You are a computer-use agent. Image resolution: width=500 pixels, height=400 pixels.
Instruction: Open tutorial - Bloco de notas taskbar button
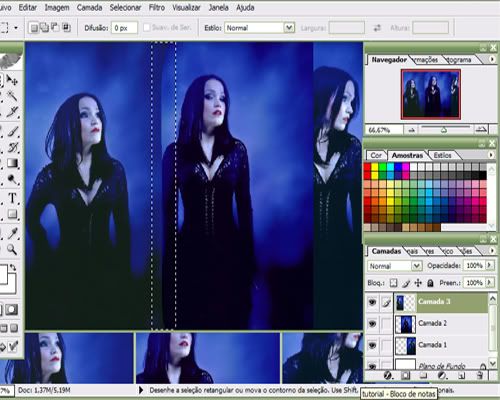(x=399, y=394)
